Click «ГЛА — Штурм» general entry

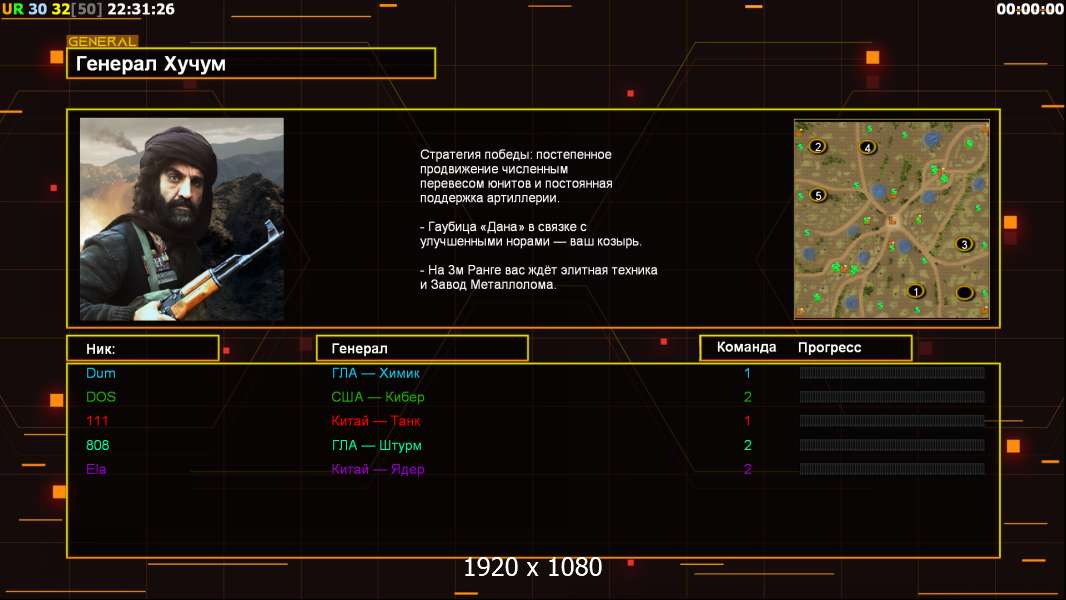pos(376,445)
